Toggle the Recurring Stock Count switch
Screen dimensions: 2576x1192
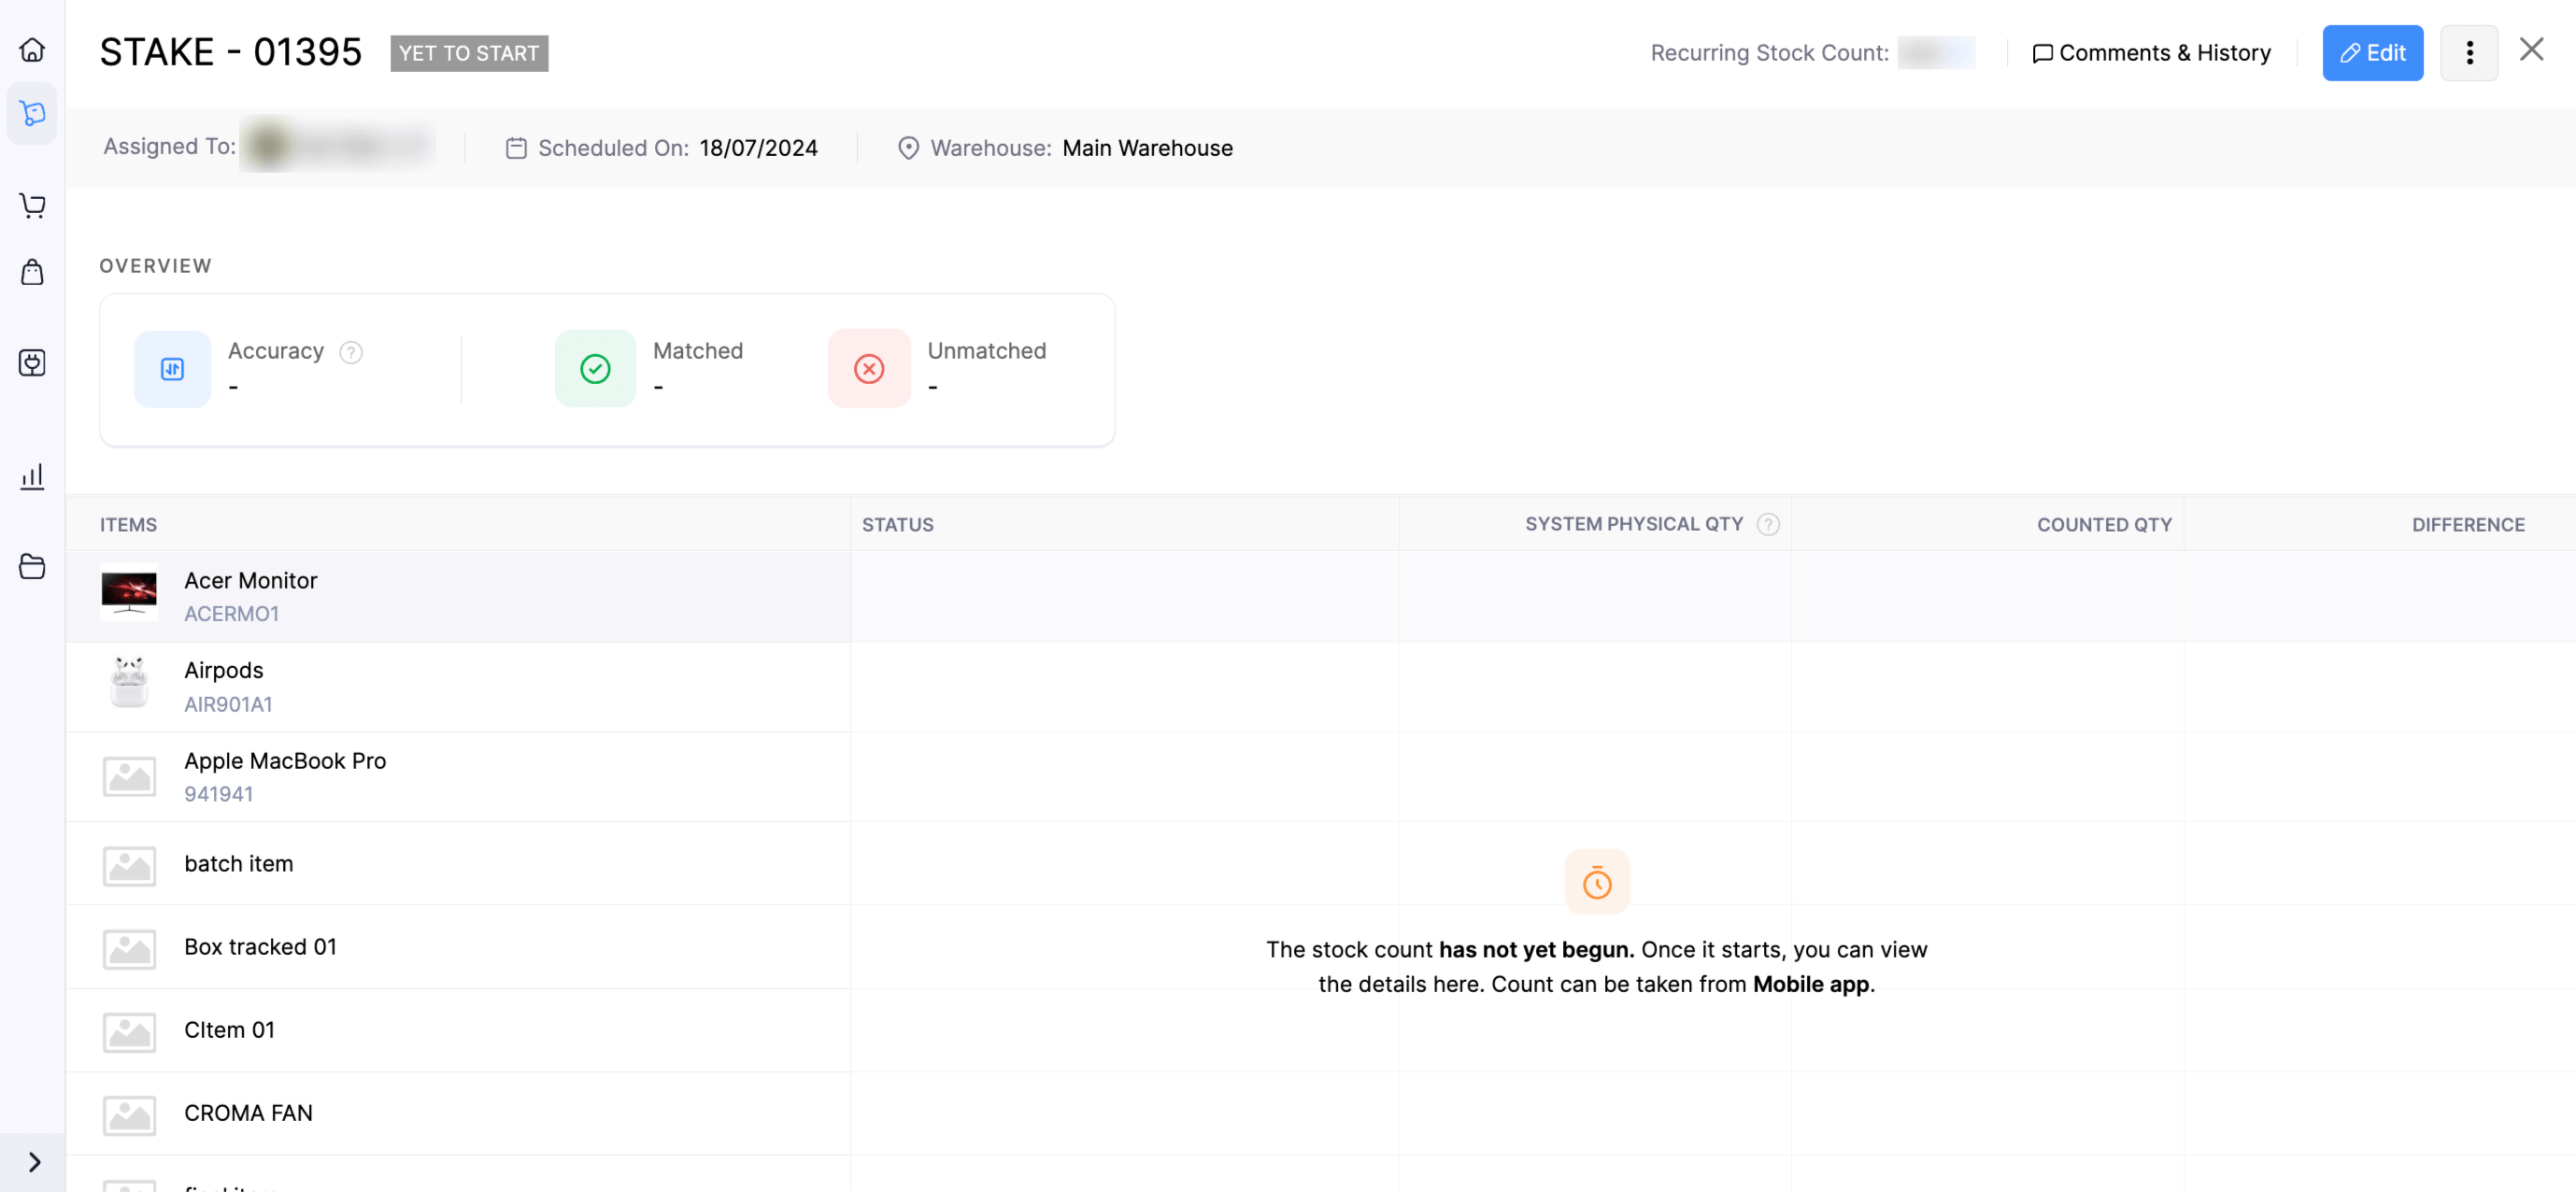(1934, 50)
